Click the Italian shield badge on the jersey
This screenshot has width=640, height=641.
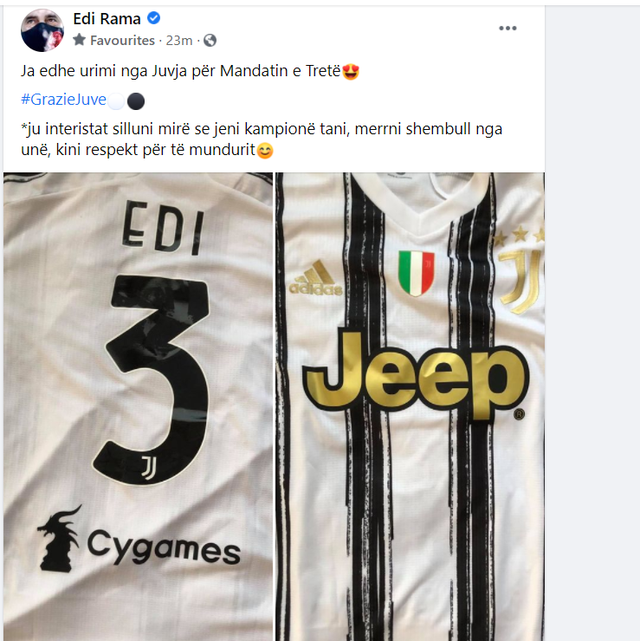(416, 273)
